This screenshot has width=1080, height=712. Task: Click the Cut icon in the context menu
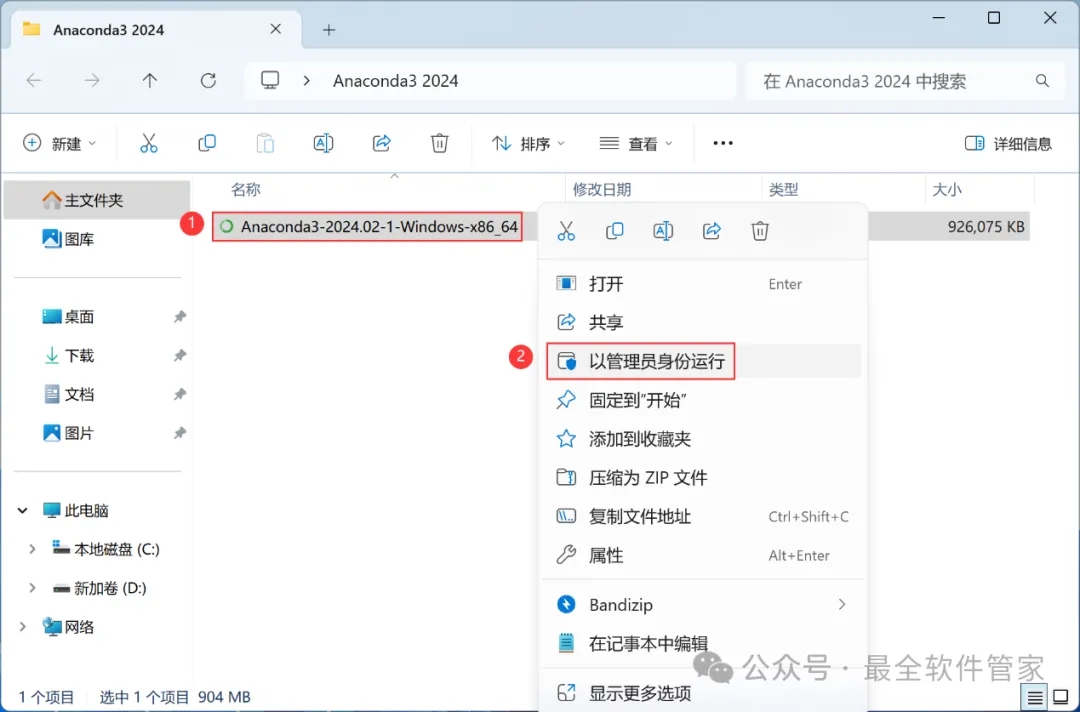coord(566,231)
